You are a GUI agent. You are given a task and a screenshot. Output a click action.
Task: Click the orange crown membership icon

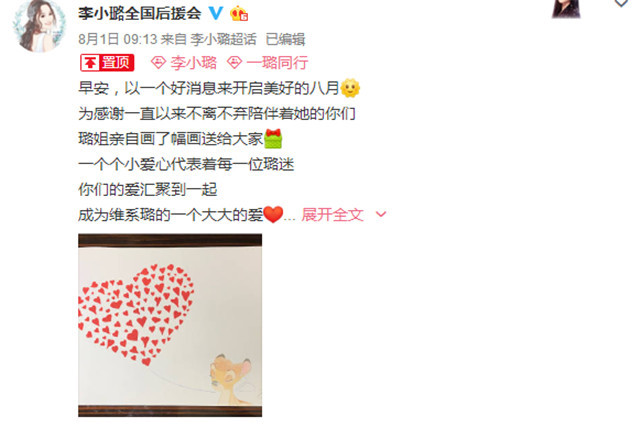pyautogui.click(x=239, y=14)
